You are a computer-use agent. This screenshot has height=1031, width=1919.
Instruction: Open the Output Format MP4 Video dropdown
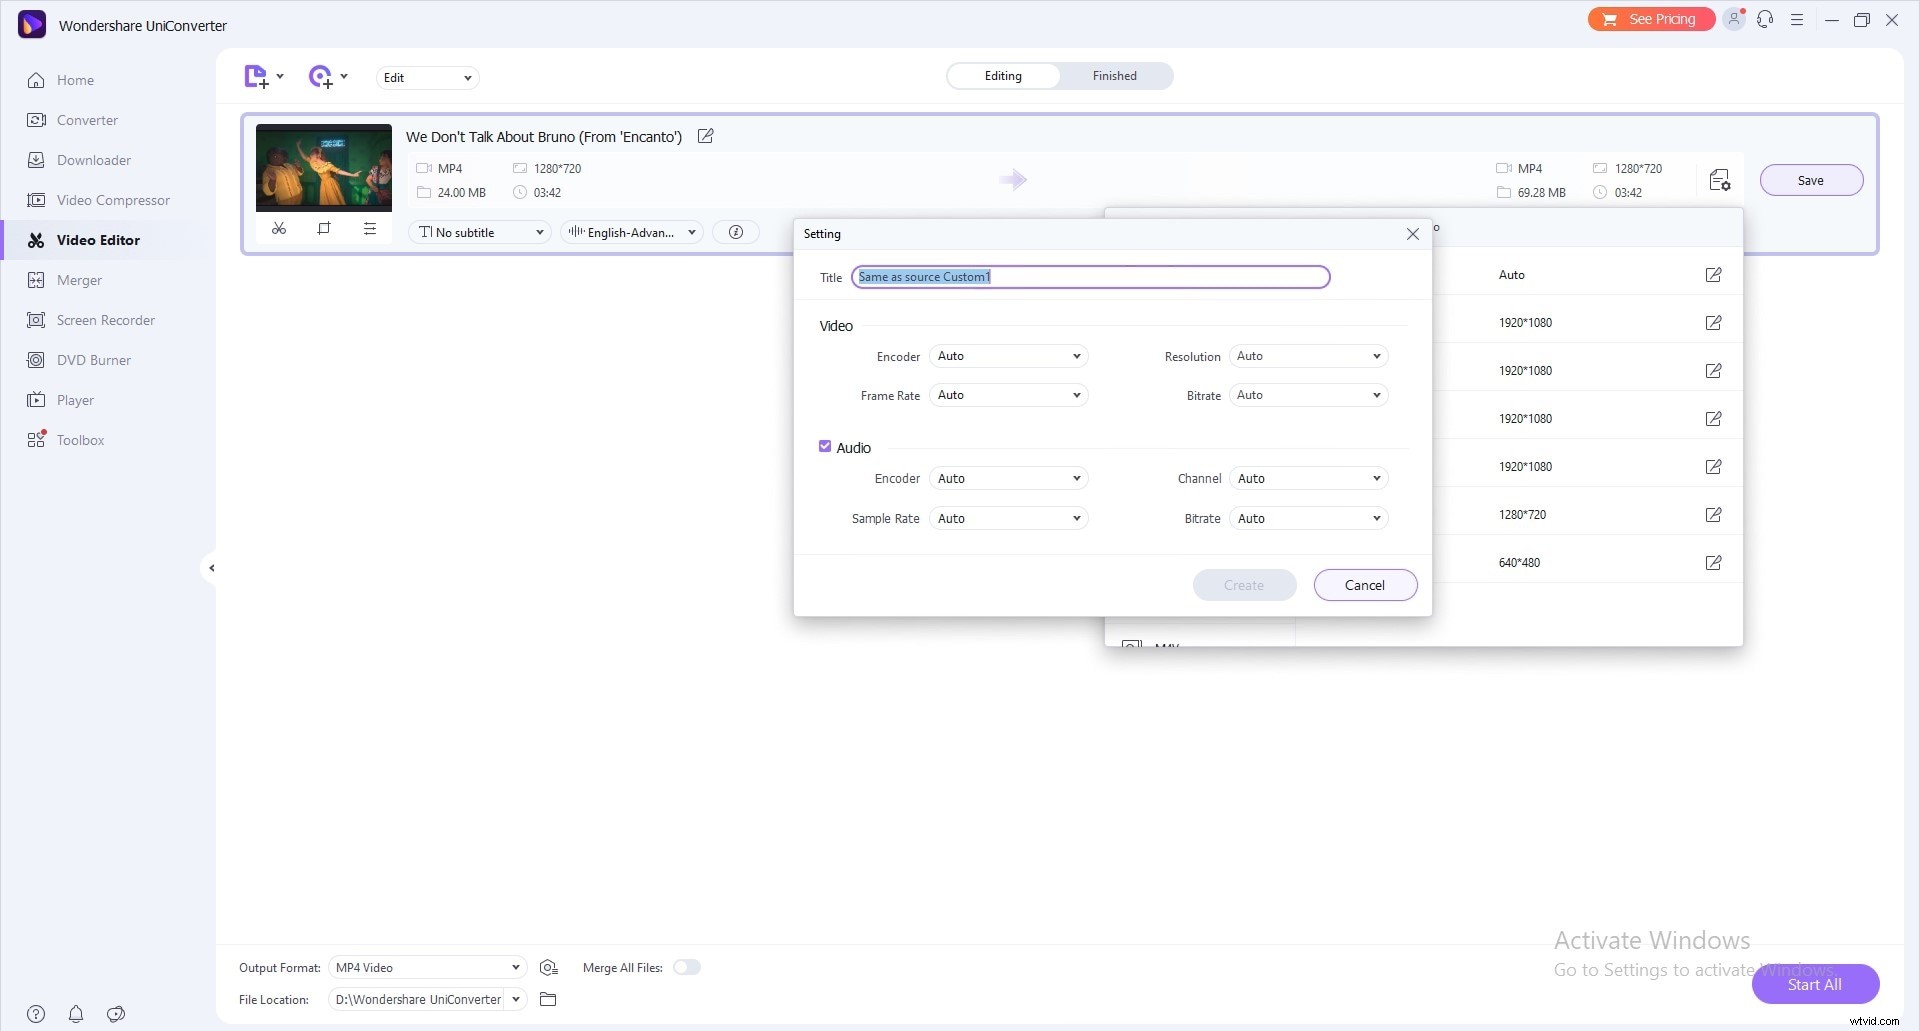(427, 967)
